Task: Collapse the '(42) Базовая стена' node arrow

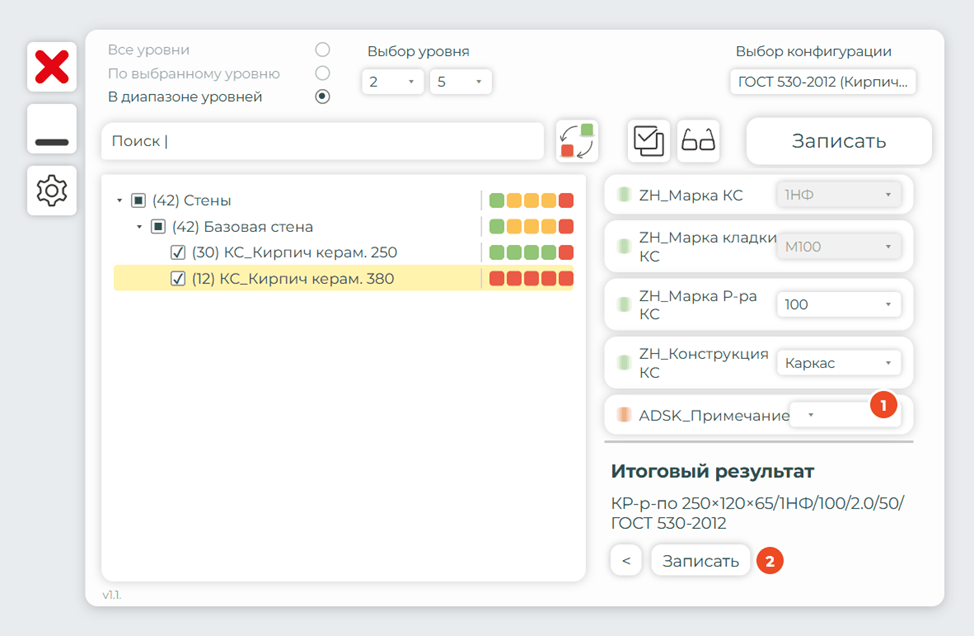Action: click(x=139, y=227)
